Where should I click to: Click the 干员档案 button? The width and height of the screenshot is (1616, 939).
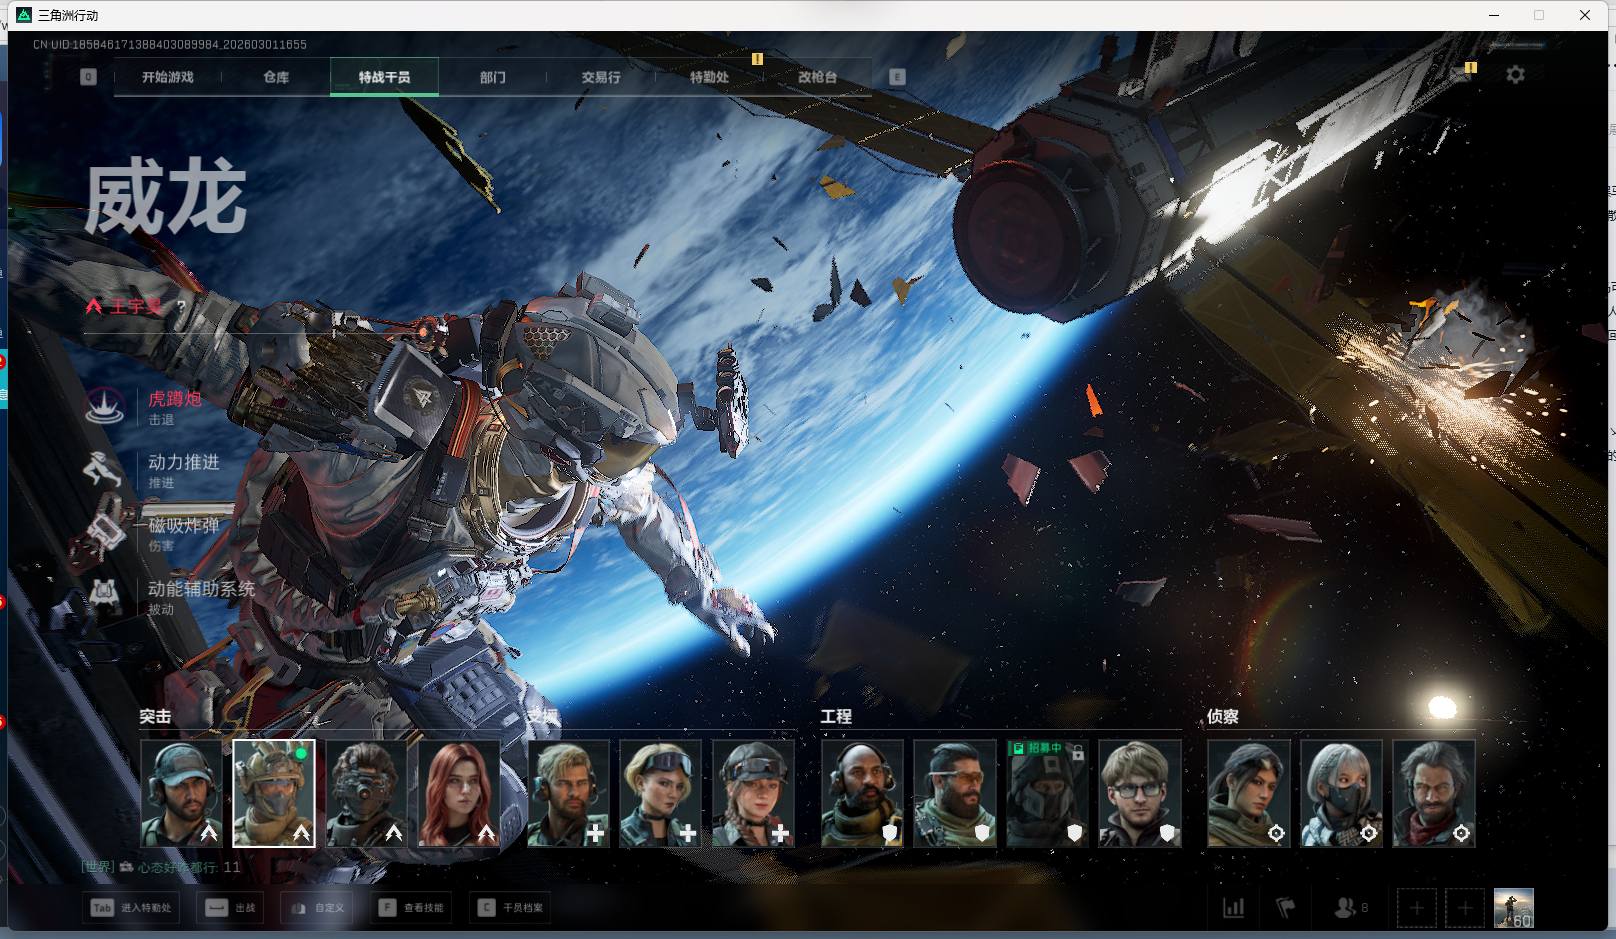tap(511, 908)
